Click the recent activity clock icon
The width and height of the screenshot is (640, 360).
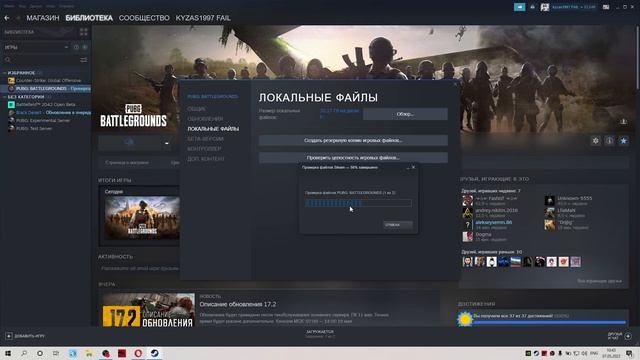[76, 47]
